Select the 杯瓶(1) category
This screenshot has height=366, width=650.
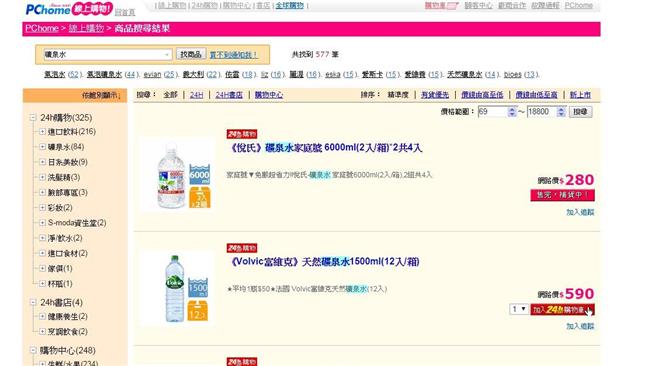coord(60,284)
